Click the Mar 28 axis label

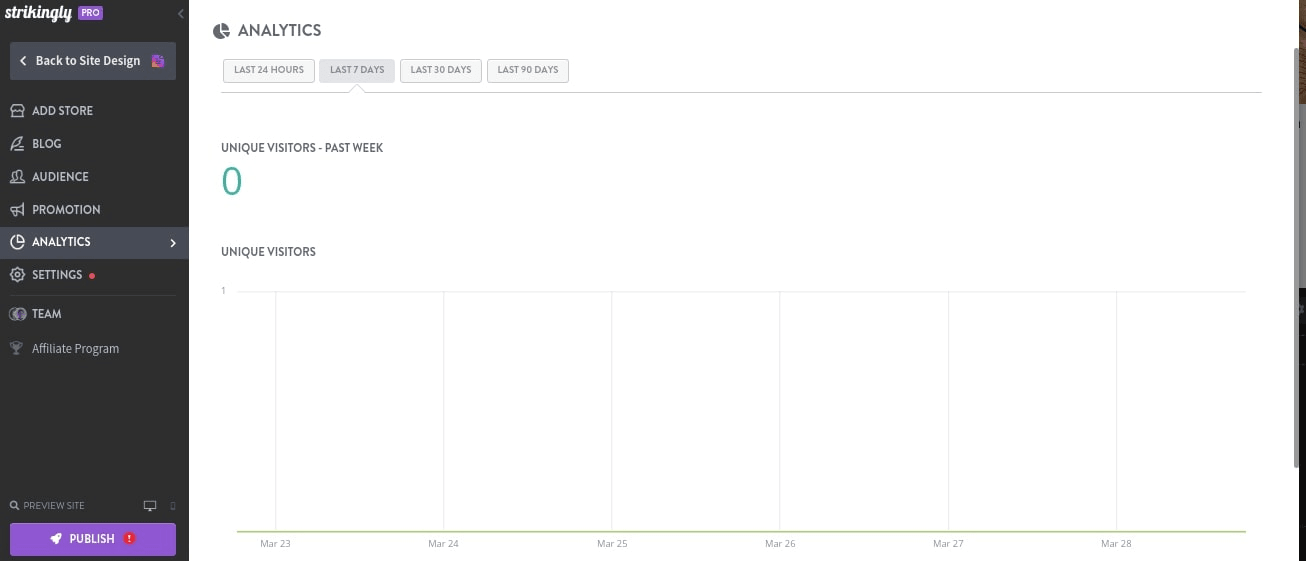1116,544
